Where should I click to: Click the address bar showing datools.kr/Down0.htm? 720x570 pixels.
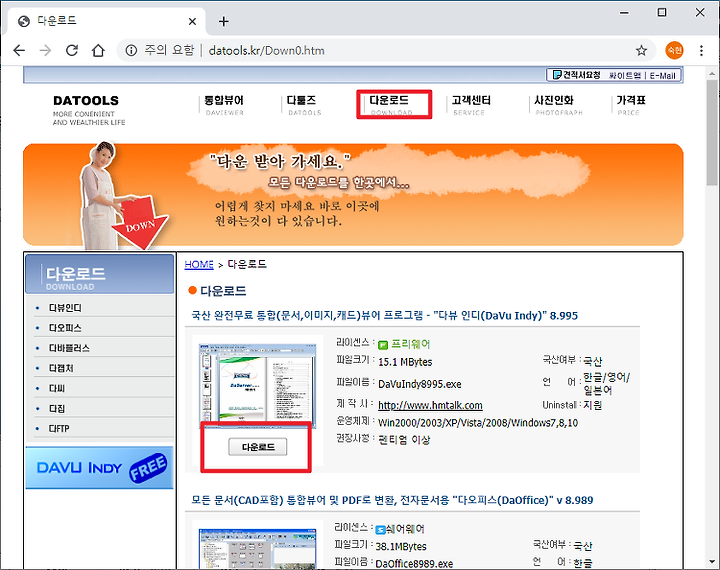(x=385, y=50)
